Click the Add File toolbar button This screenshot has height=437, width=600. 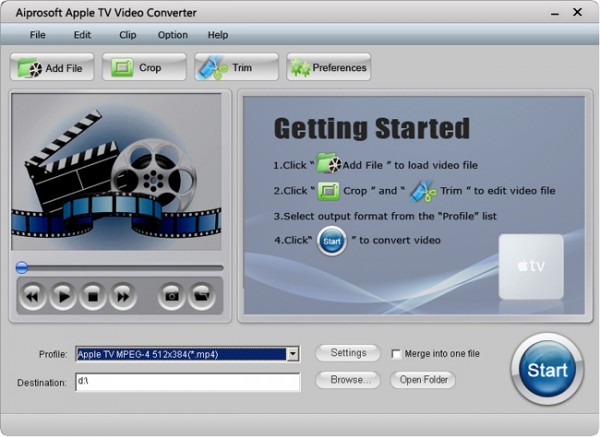[53, 69]
